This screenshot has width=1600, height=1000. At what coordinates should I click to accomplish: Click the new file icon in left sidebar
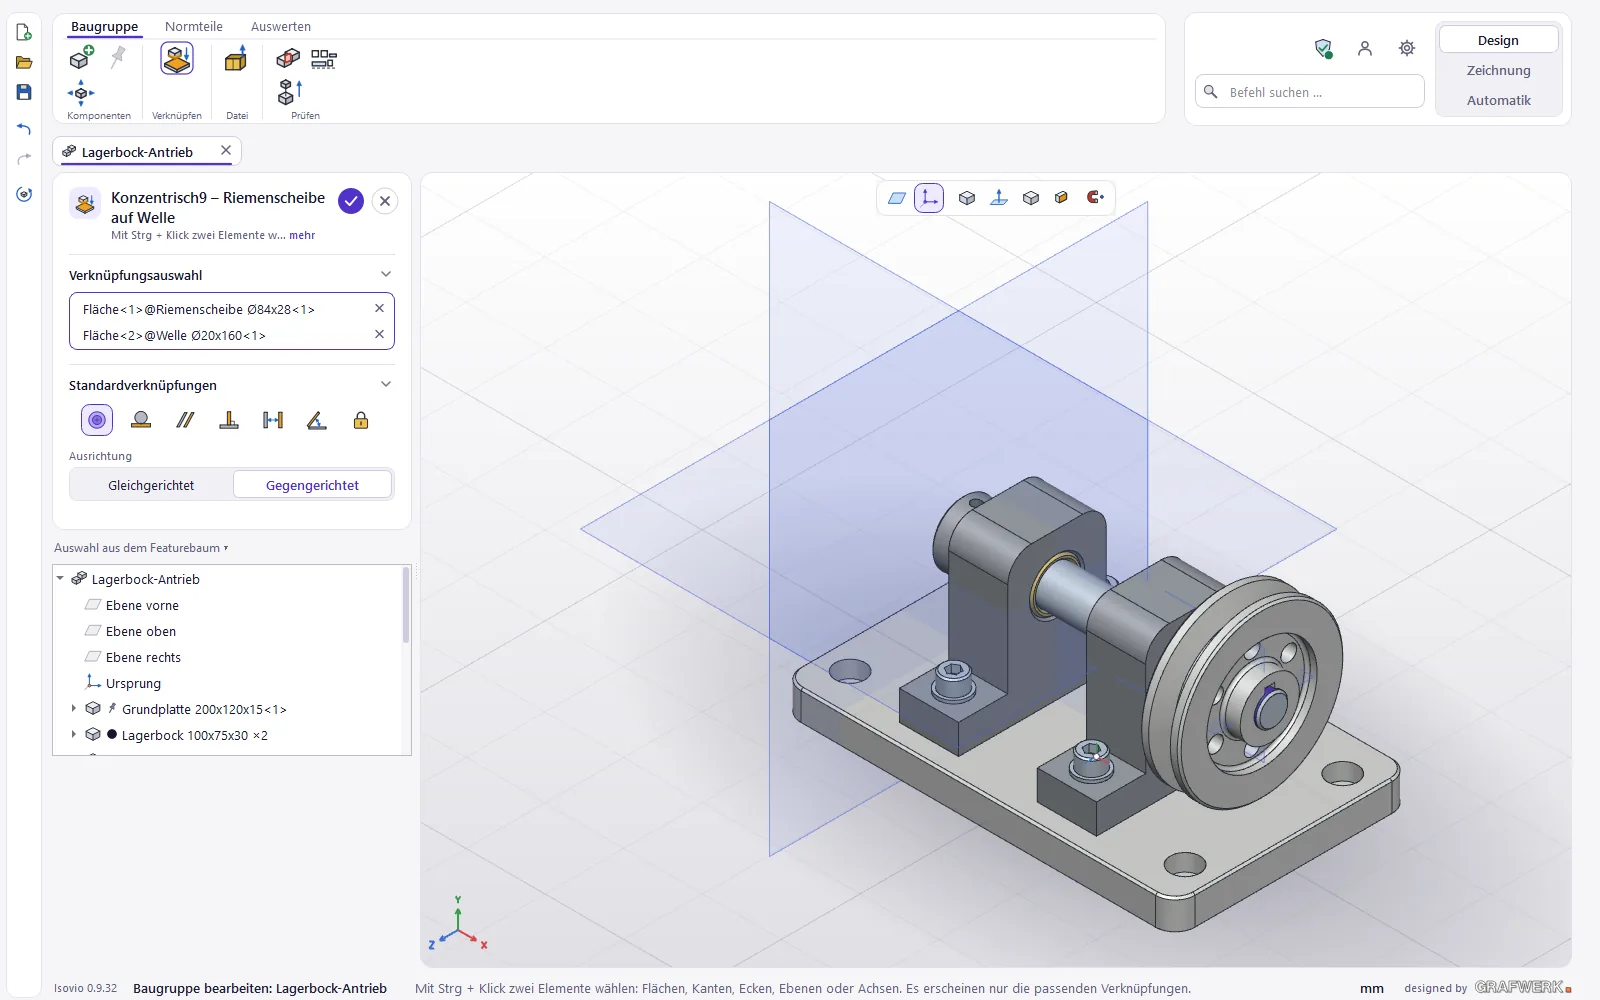(x=24, y=32)
